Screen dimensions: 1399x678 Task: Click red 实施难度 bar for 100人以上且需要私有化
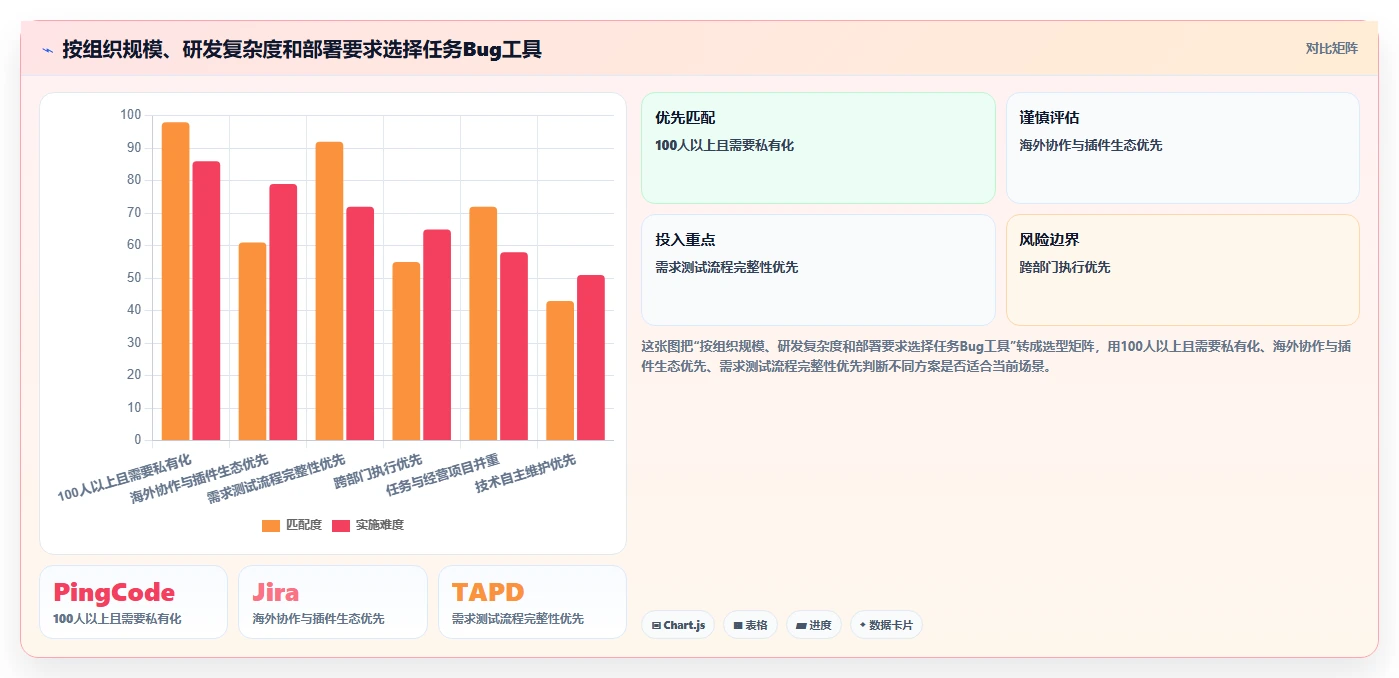(x=206, y=301)
